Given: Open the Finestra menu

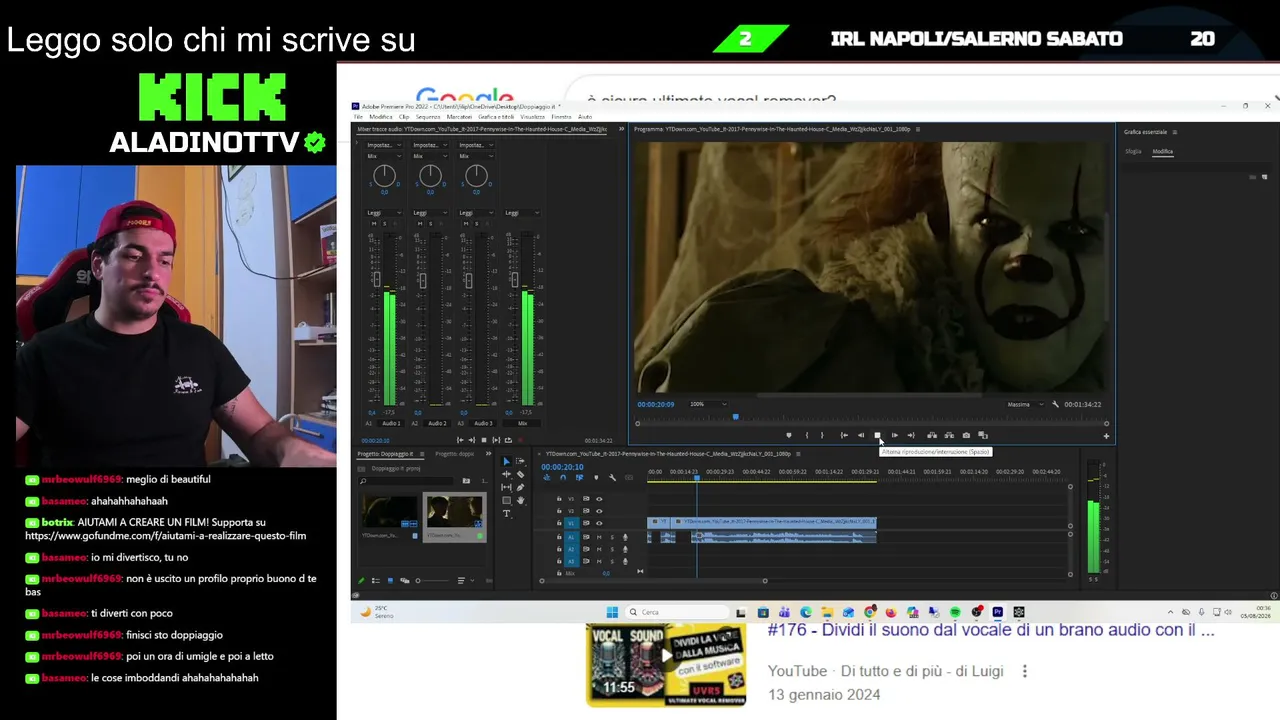Looking at the screenshot, I should pos(561,117).
